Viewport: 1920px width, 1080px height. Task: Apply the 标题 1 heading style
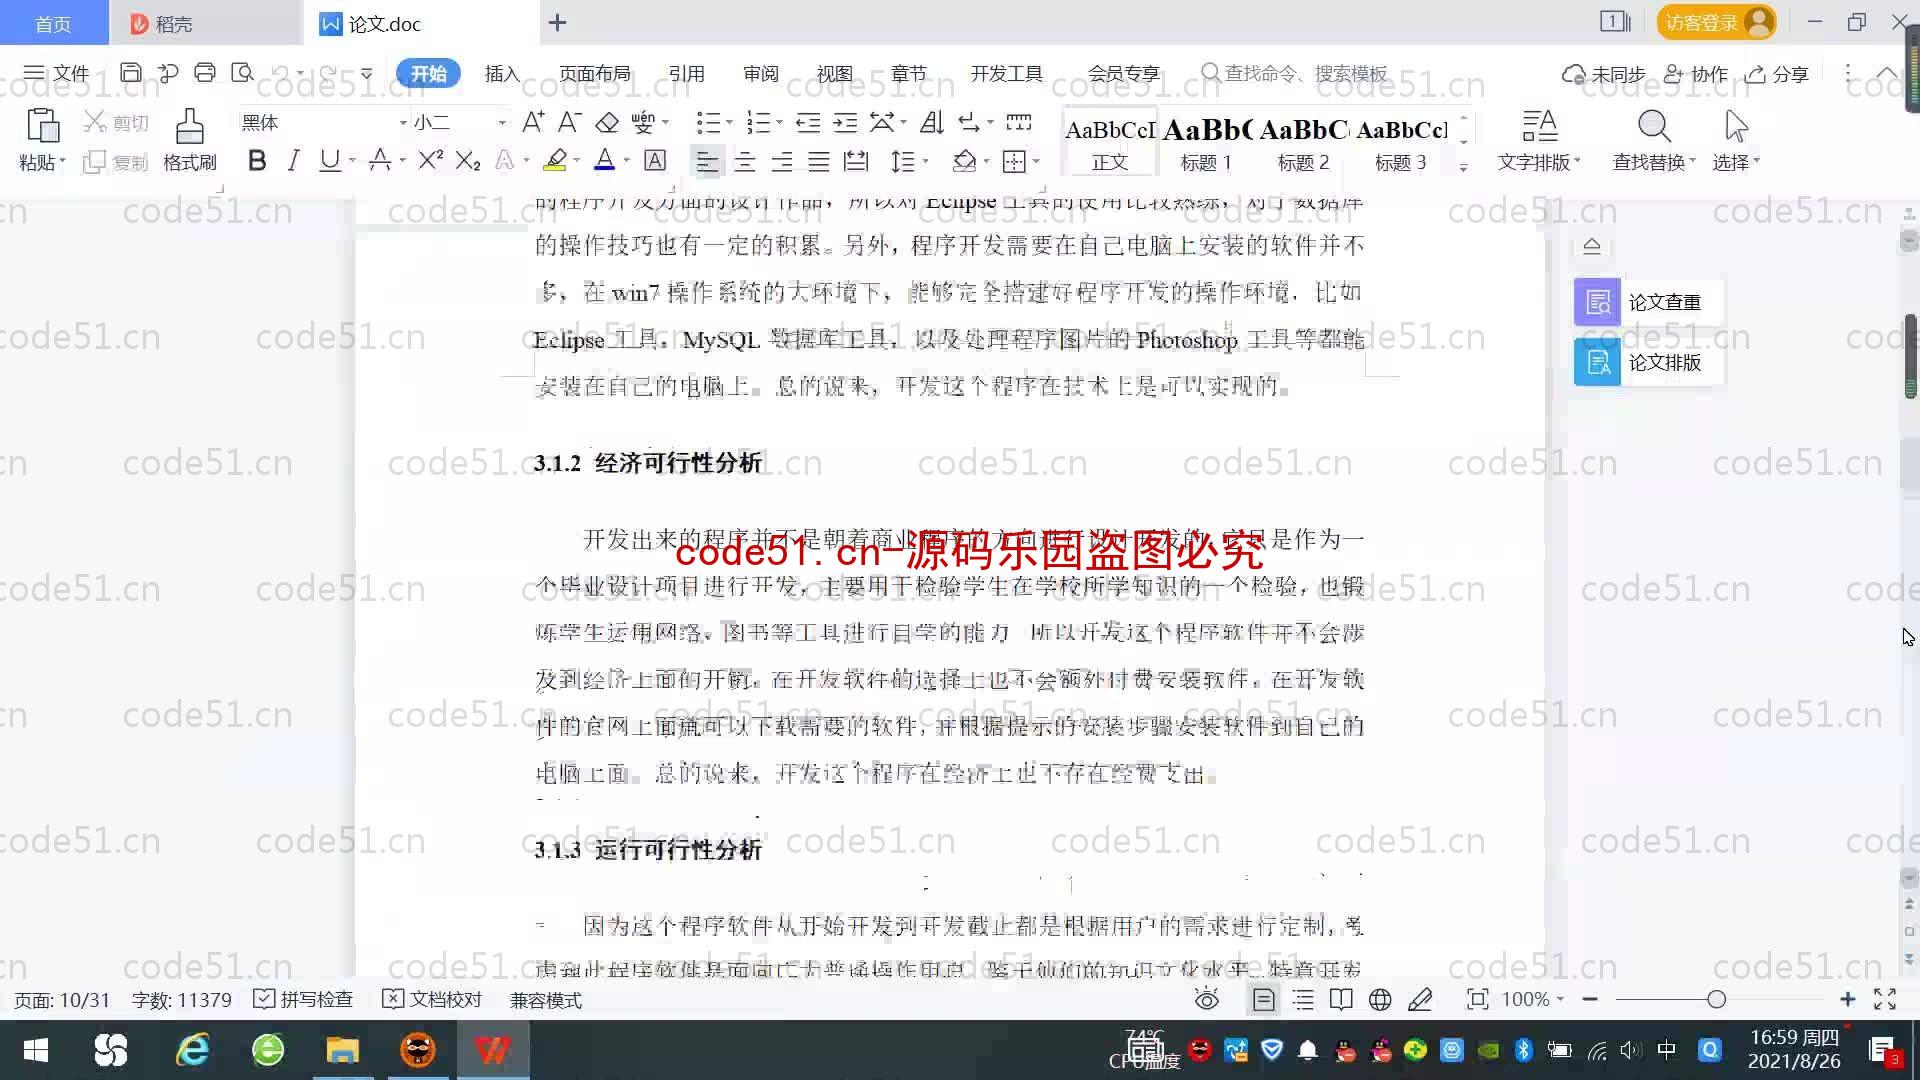(x=1205, y=140)
